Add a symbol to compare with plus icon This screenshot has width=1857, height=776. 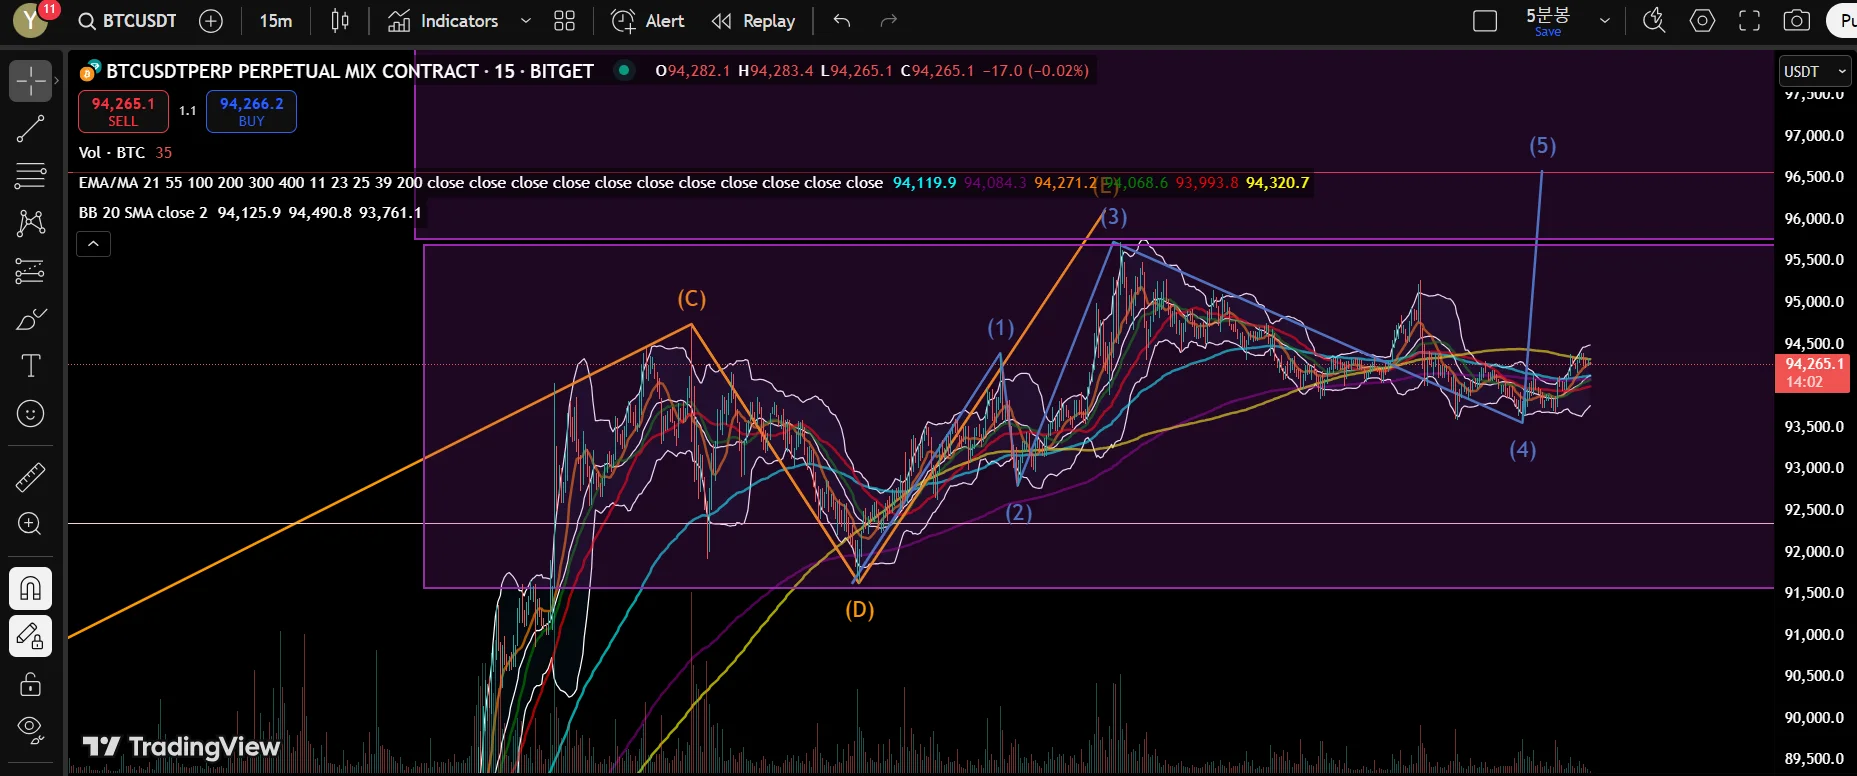pos(211,21)
